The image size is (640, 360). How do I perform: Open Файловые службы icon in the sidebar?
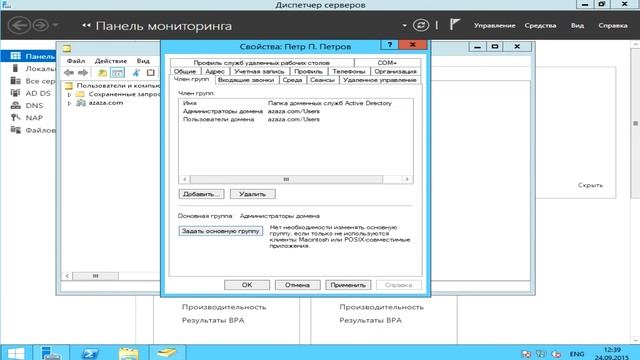[x=16, y=130]
